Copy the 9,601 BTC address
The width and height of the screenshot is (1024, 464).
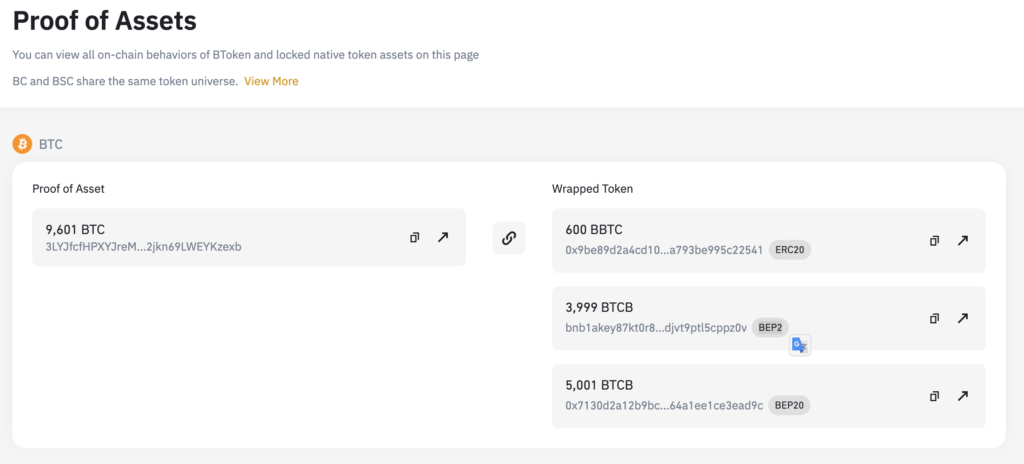point(414,237)
